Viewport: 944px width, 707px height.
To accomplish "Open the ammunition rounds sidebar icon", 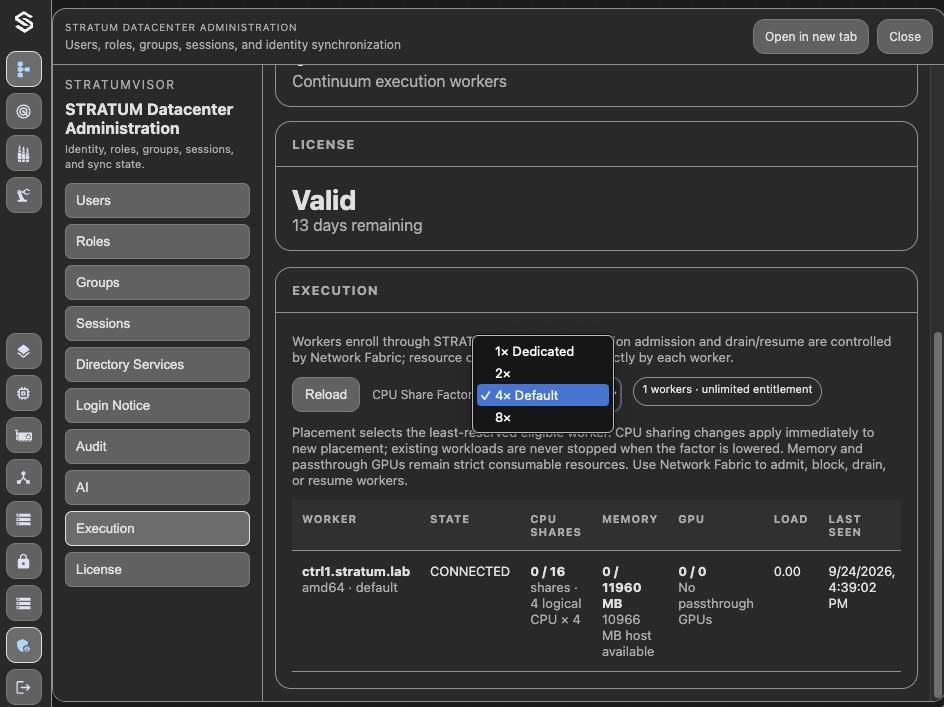I will (x=24, y=154).
